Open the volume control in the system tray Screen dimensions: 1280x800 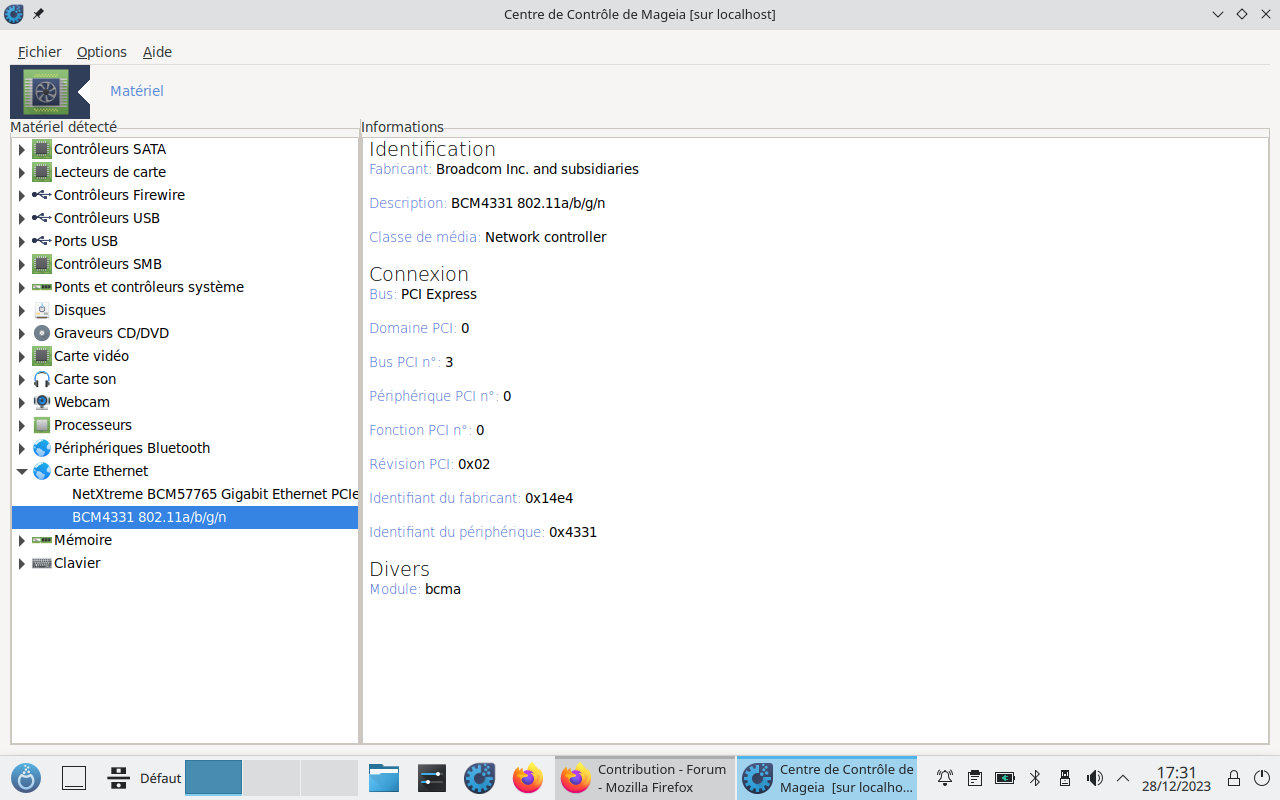(1095, 778)
